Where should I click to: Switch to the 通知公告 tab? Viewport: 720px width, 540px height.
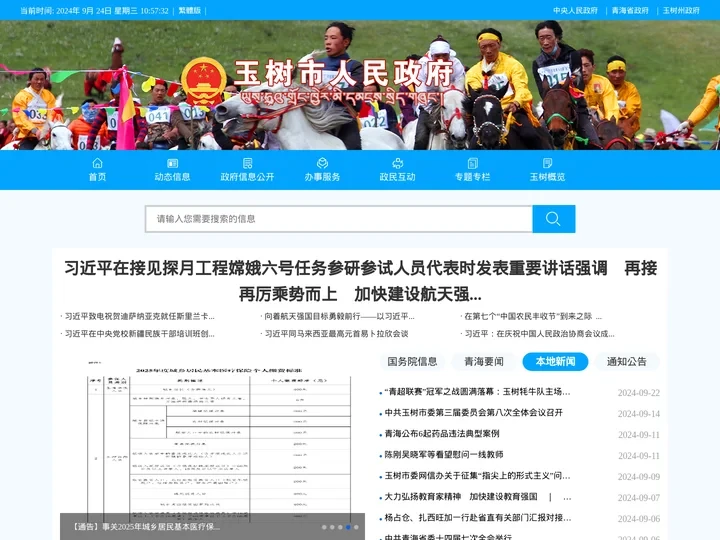627,361
